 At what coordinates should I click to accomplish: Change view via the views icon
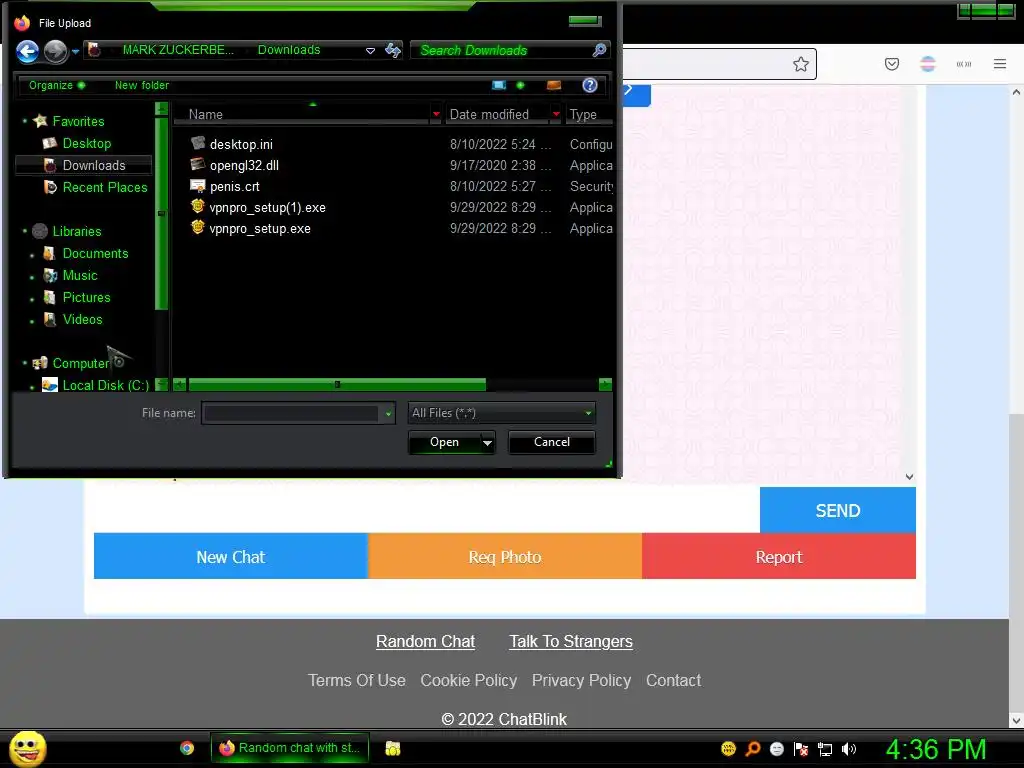(x=499, y=85)
